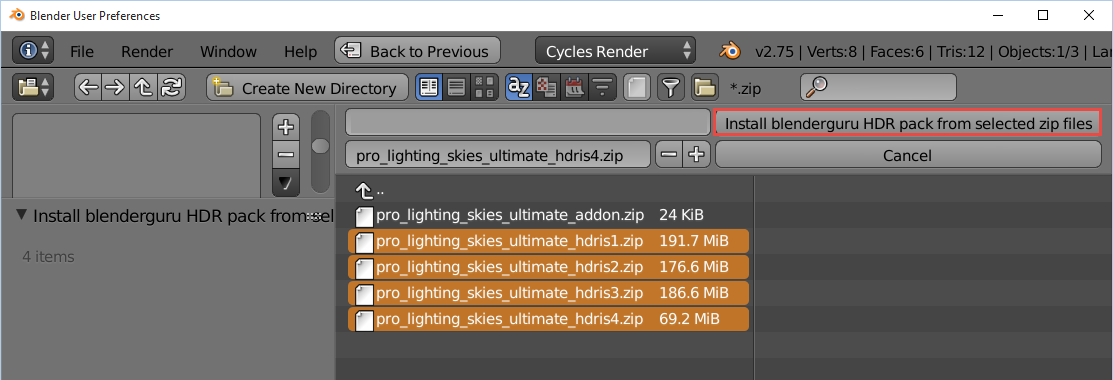The width and height of the screenshot is (1113, 380).
Task: Select pro_lighting_skies_ultimate_hdris2.zip
Action: [549, 267]
